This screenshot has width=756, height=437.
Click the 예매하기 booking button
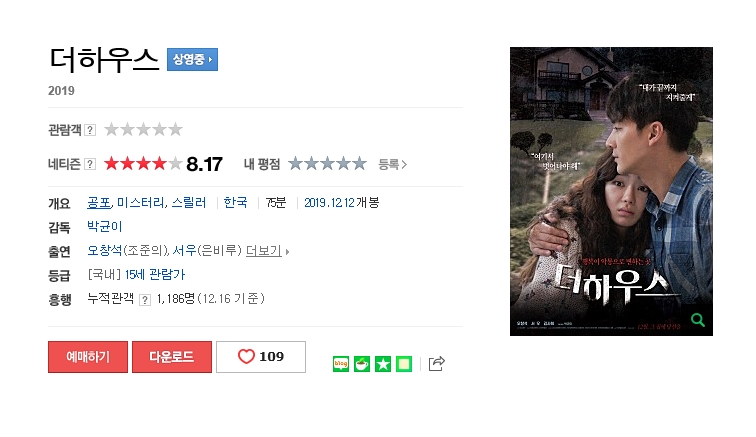click(x=88, y=357)
